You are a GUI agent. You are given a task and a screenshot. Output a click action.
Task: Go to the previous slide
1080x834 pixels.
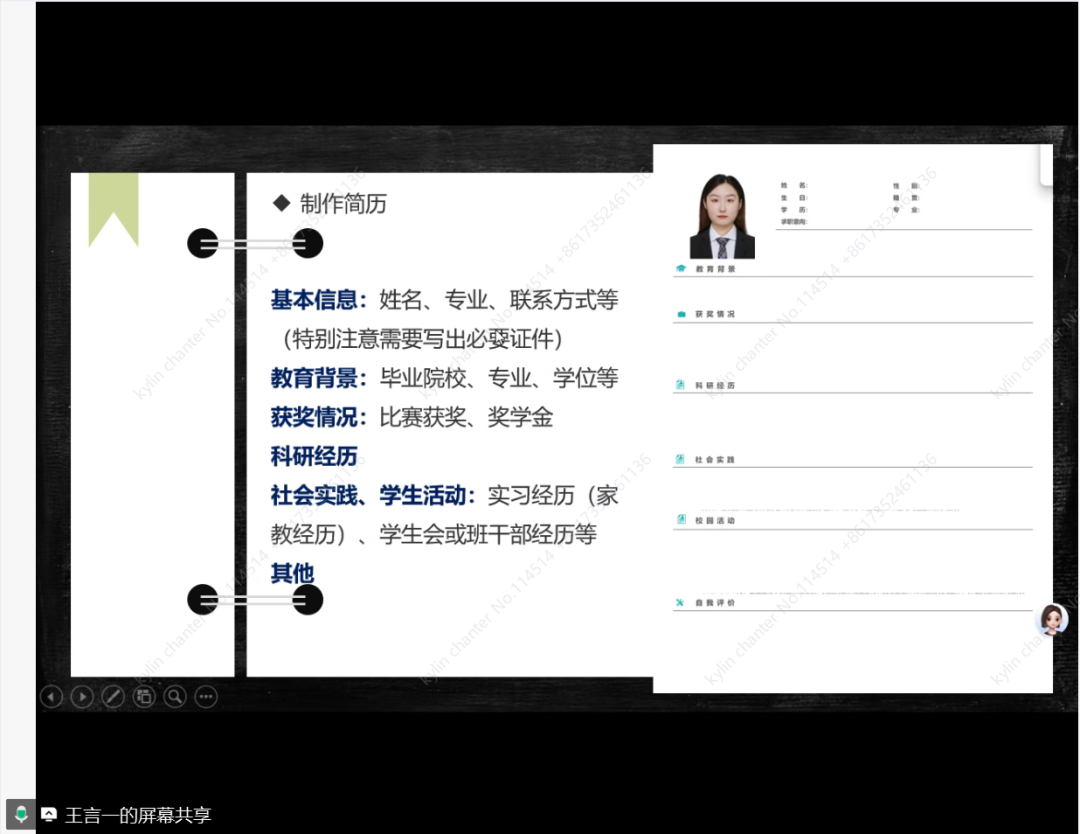click(51, 696)
